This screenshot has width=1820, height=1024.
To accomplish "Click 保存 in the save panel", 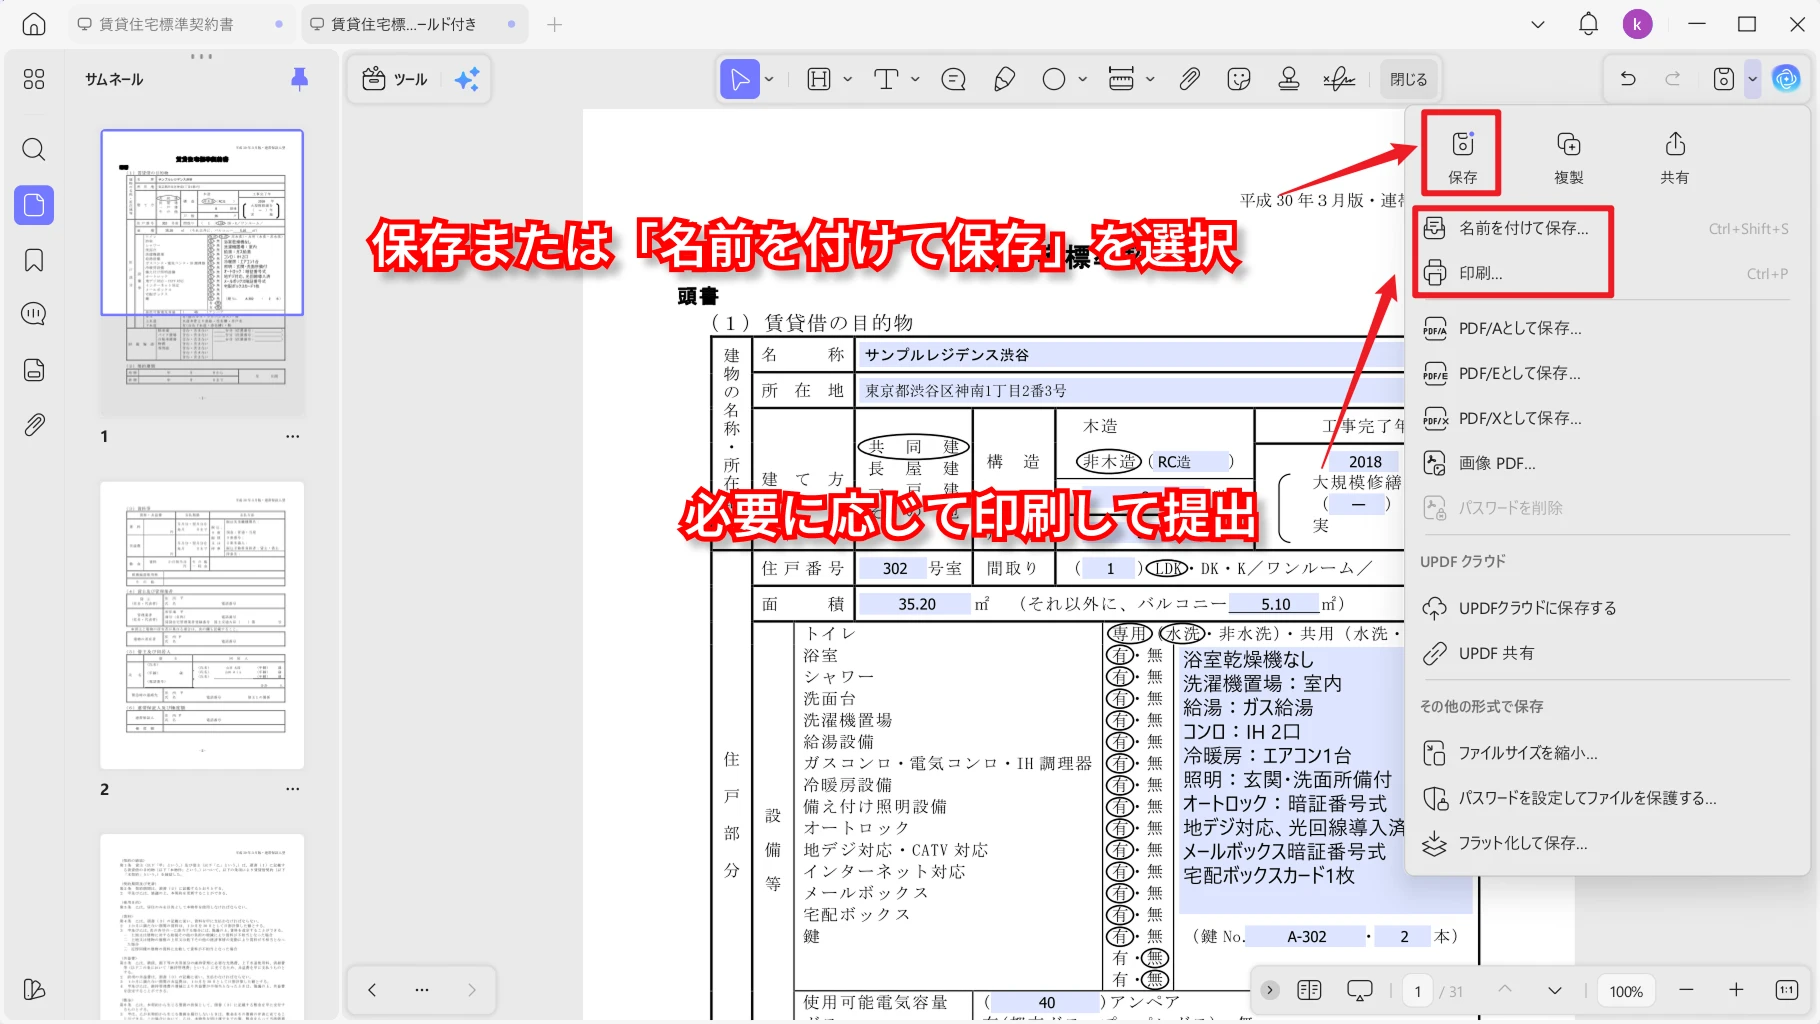I will point(1462,156).
